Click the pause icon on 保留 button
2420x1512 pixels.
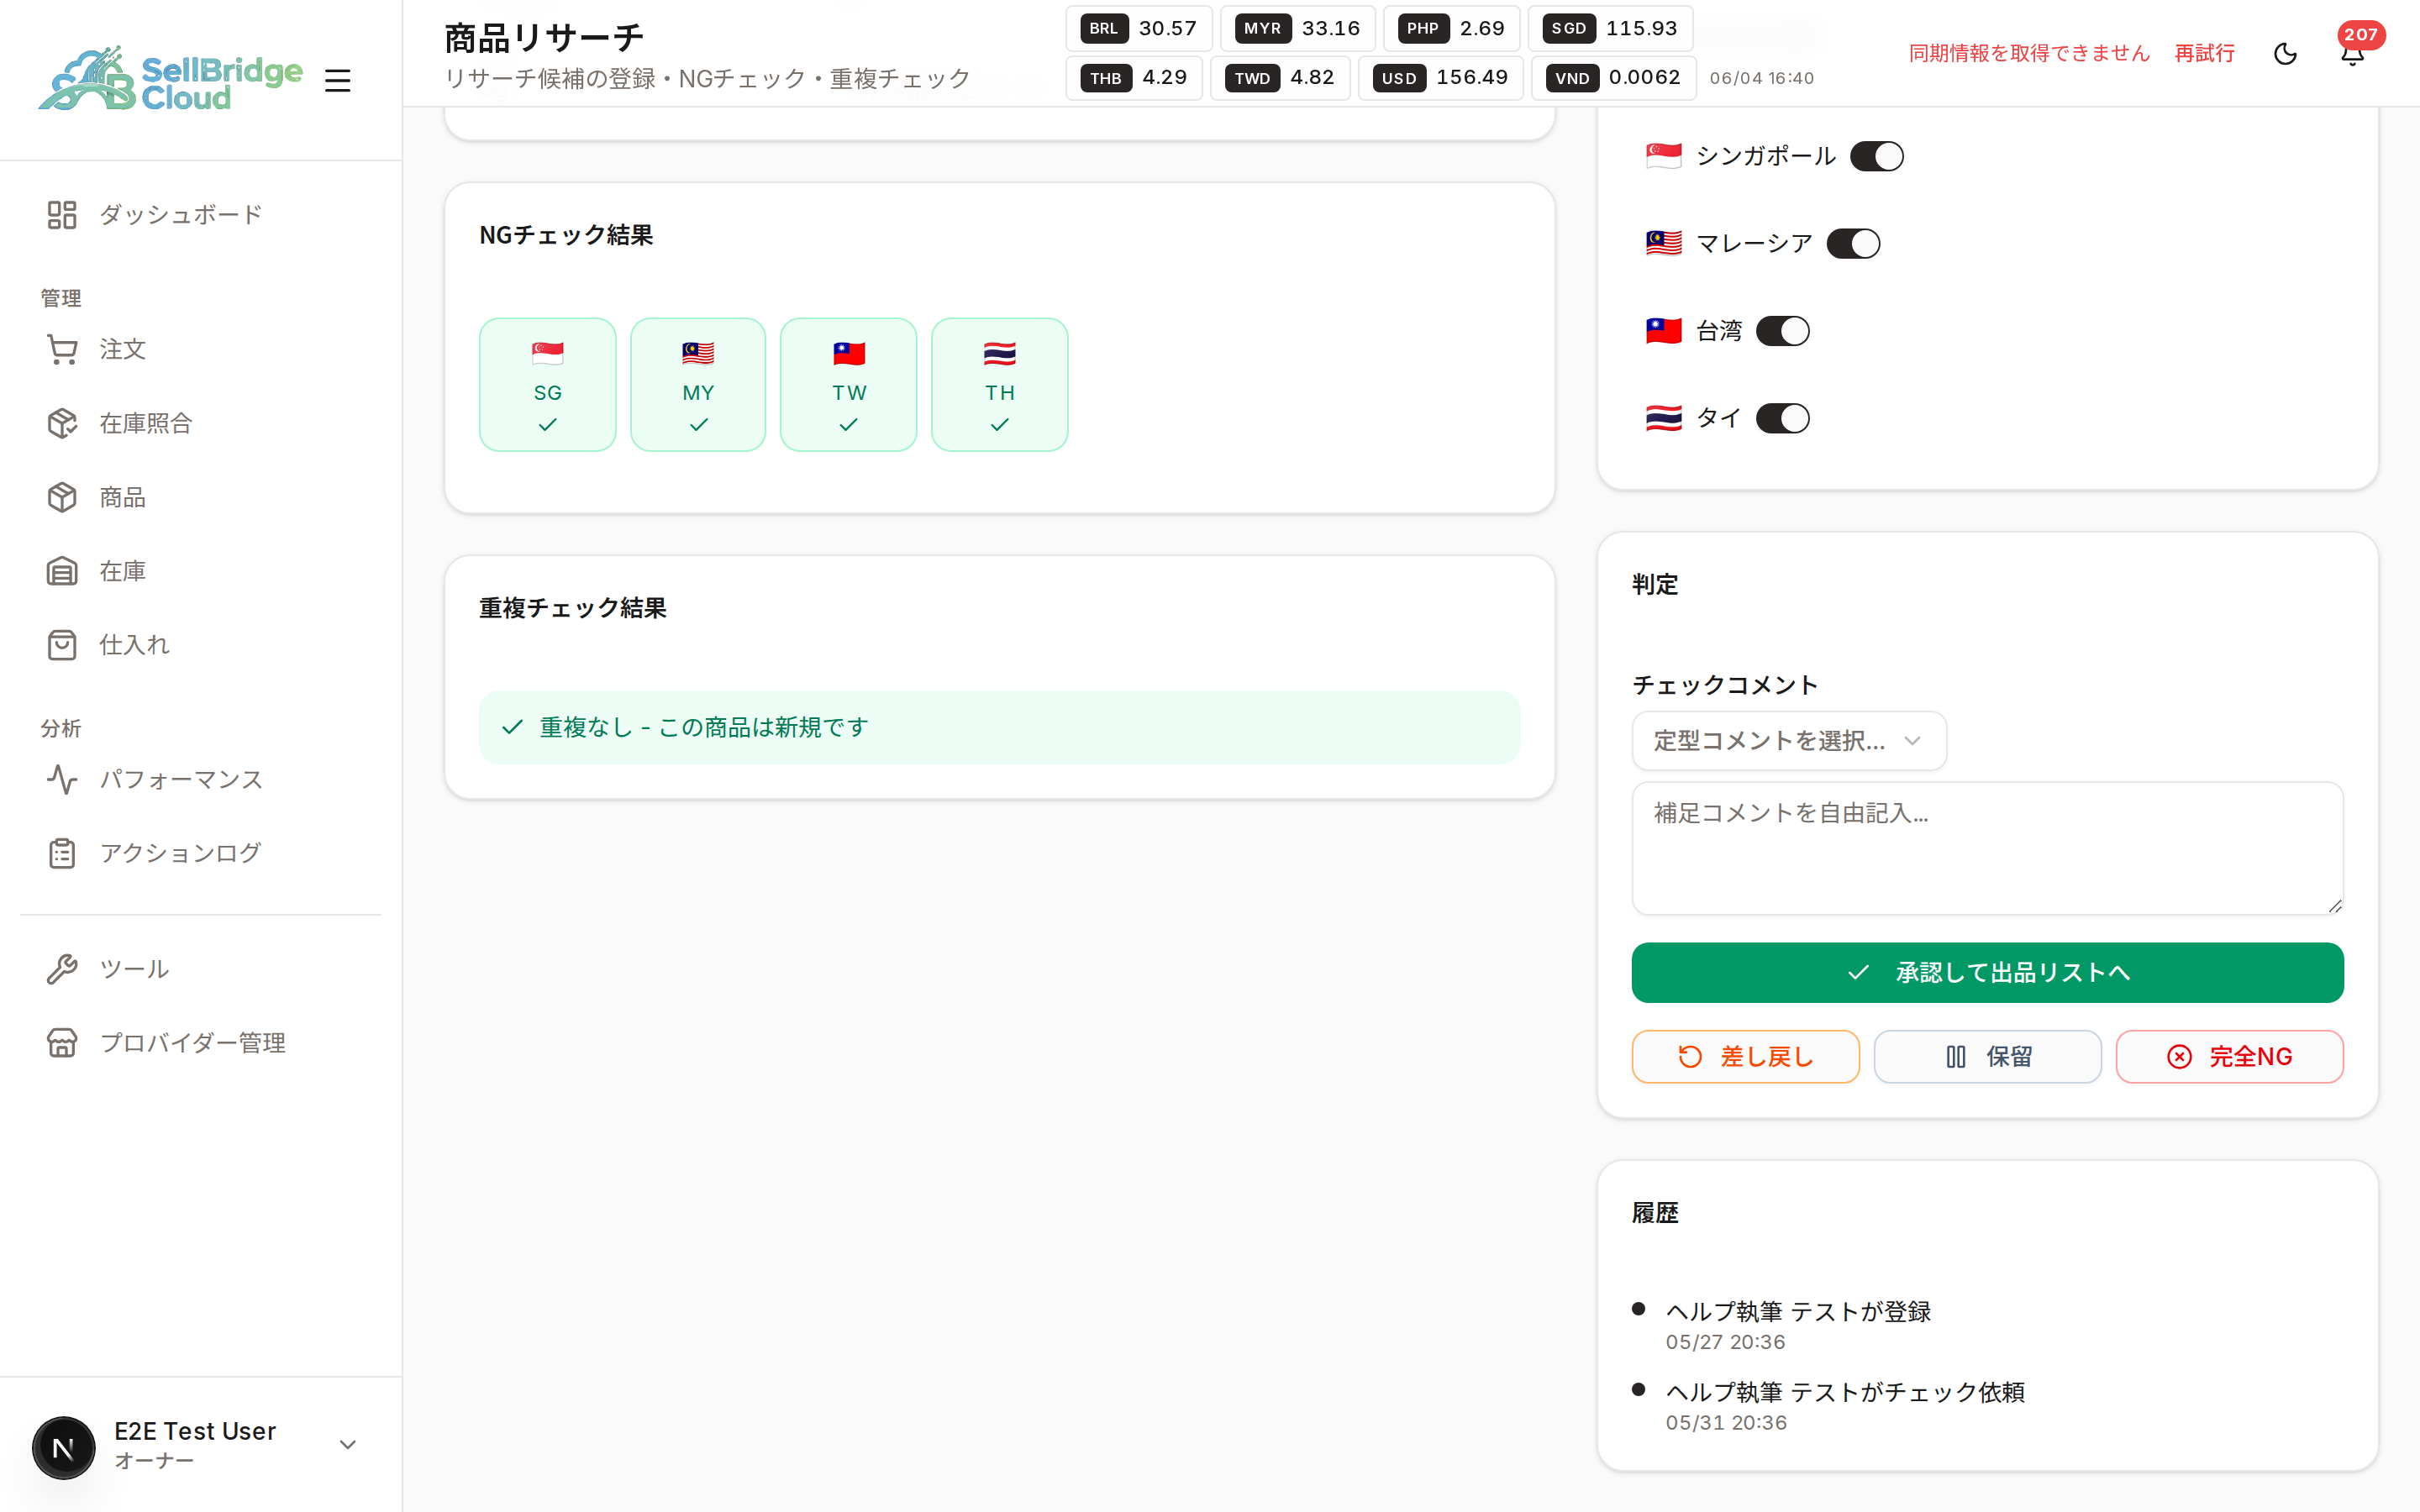point(1956,1057)
